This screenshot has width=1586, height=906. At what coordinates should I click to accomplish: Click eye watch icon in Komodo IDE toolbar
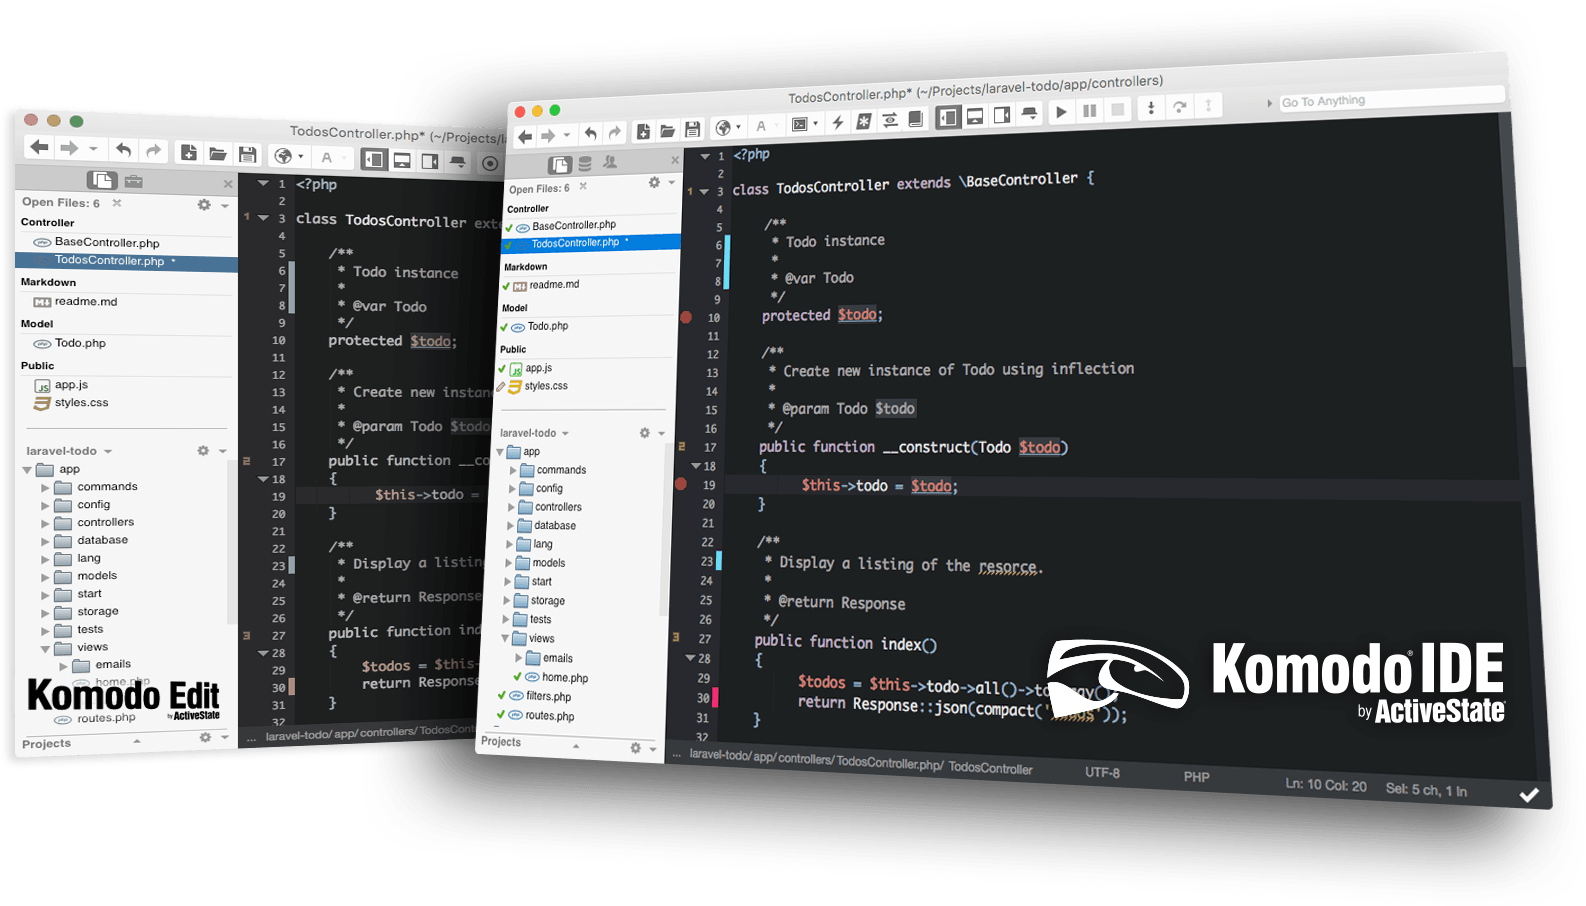[889, 120]
